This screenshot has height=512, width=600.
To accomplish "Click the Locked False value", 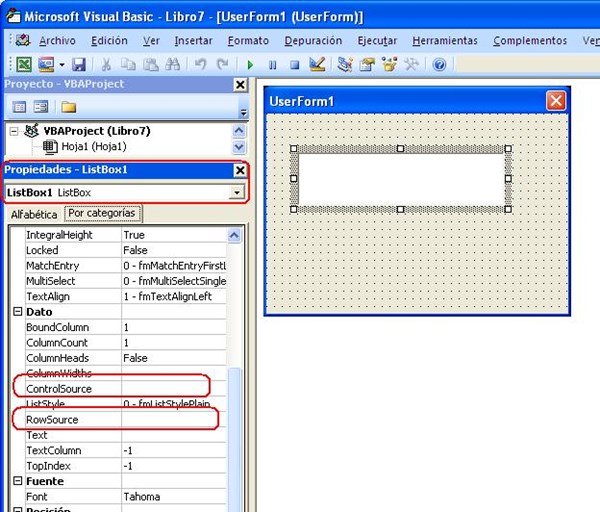I will 174,250.
